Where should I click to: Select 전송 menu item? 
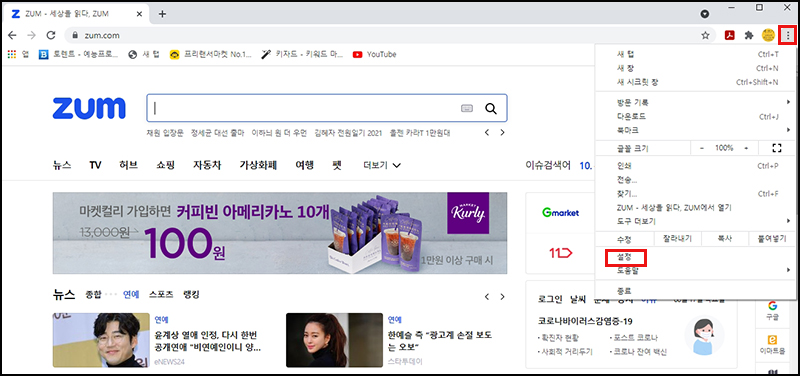tap(695, 180)
